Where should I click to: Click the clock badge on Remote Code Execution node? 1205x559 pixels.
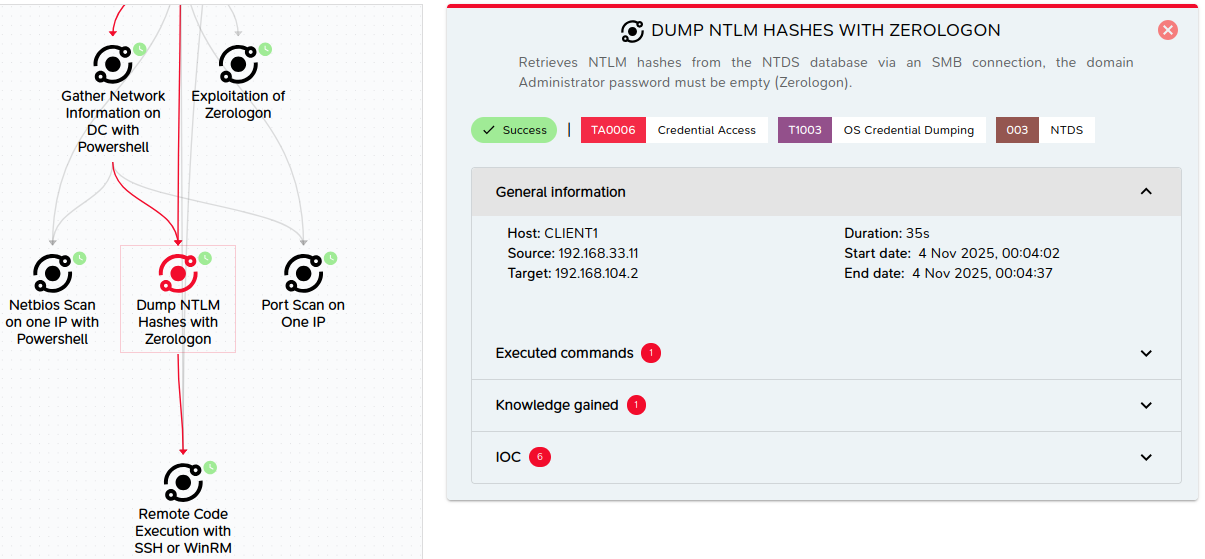(210, 466)
